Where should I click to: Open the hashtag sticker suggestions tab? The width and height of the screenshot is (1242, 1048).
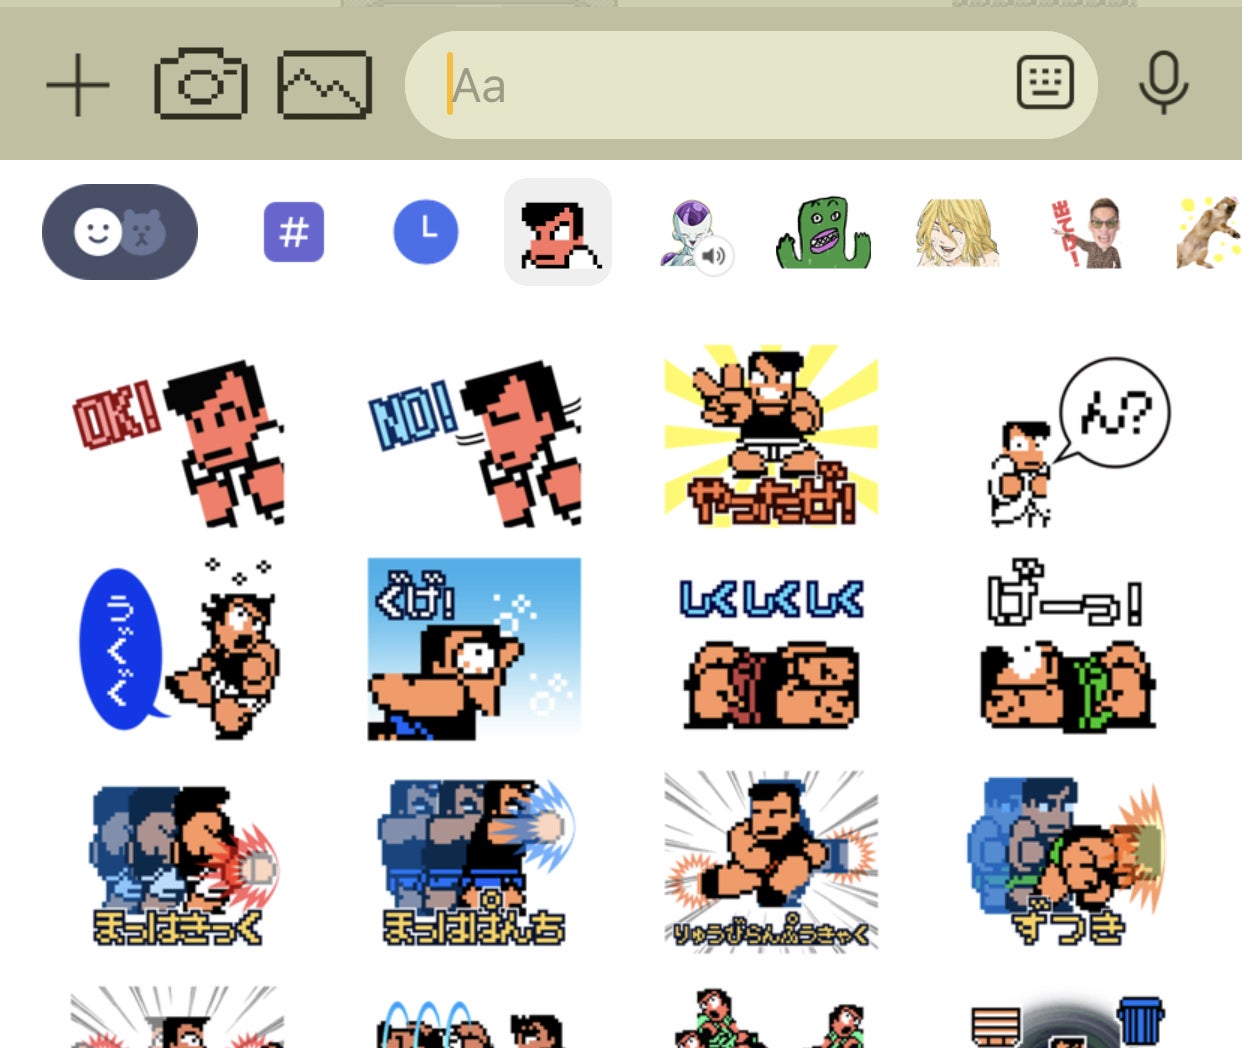pos(294,232)
